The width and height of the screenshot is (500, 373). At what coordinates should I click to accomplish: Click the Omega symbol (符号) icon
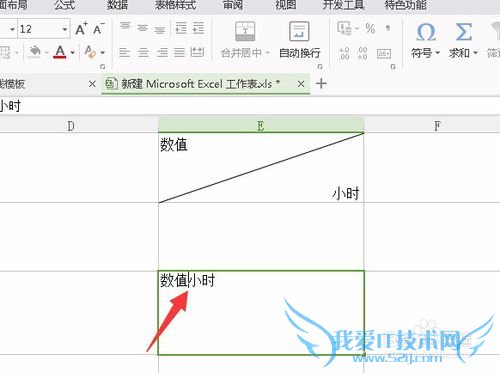pos(426,32)
